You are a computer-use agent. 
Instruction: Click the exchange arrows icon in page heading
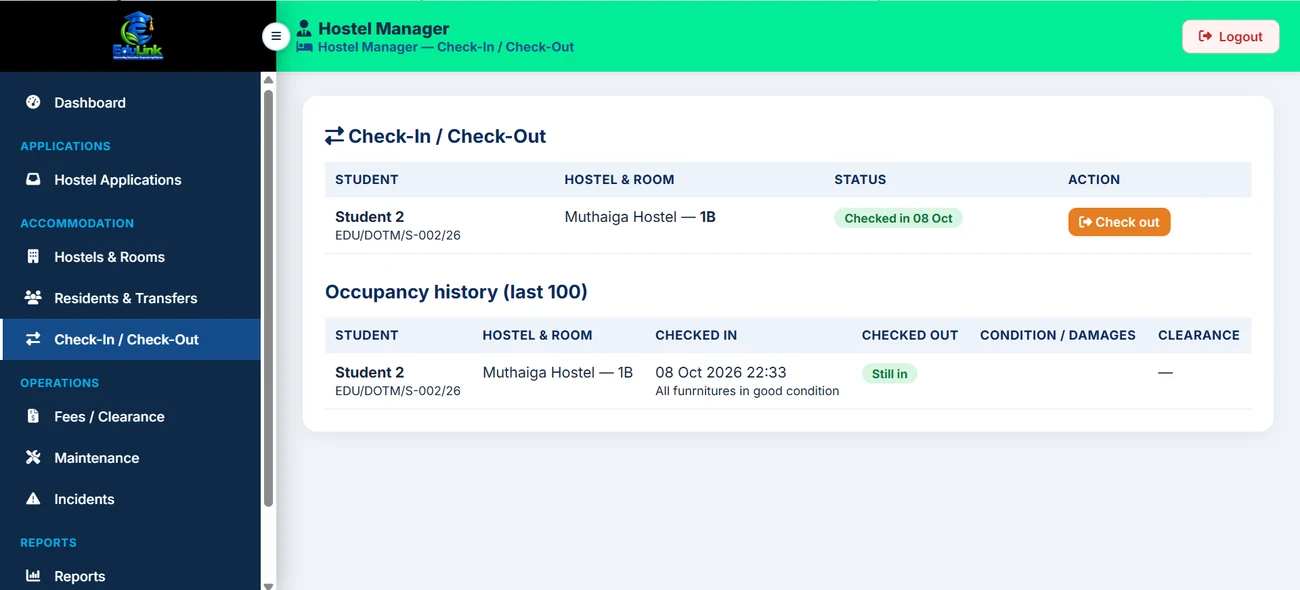[x=334, y=136]
